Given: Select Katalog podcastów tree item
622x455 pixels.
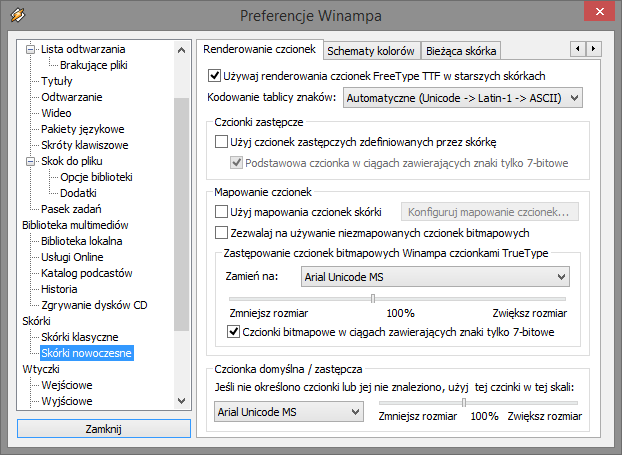Looking at the screenshot, I should 87,273.
